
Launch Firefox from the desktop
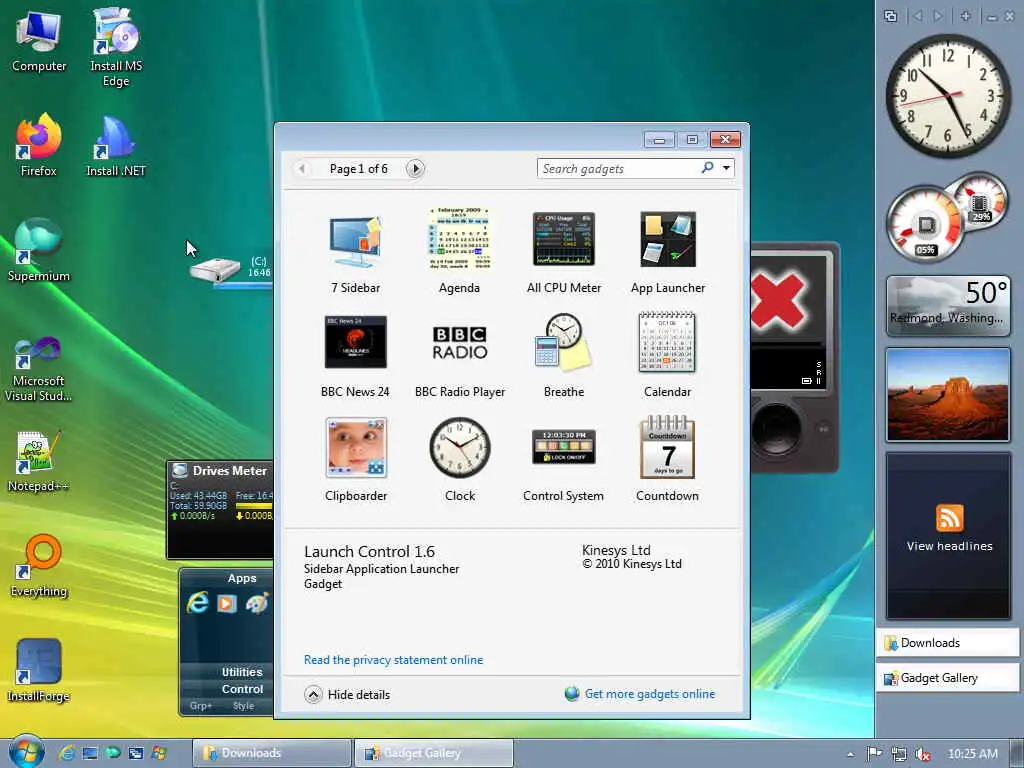[39, 145]
